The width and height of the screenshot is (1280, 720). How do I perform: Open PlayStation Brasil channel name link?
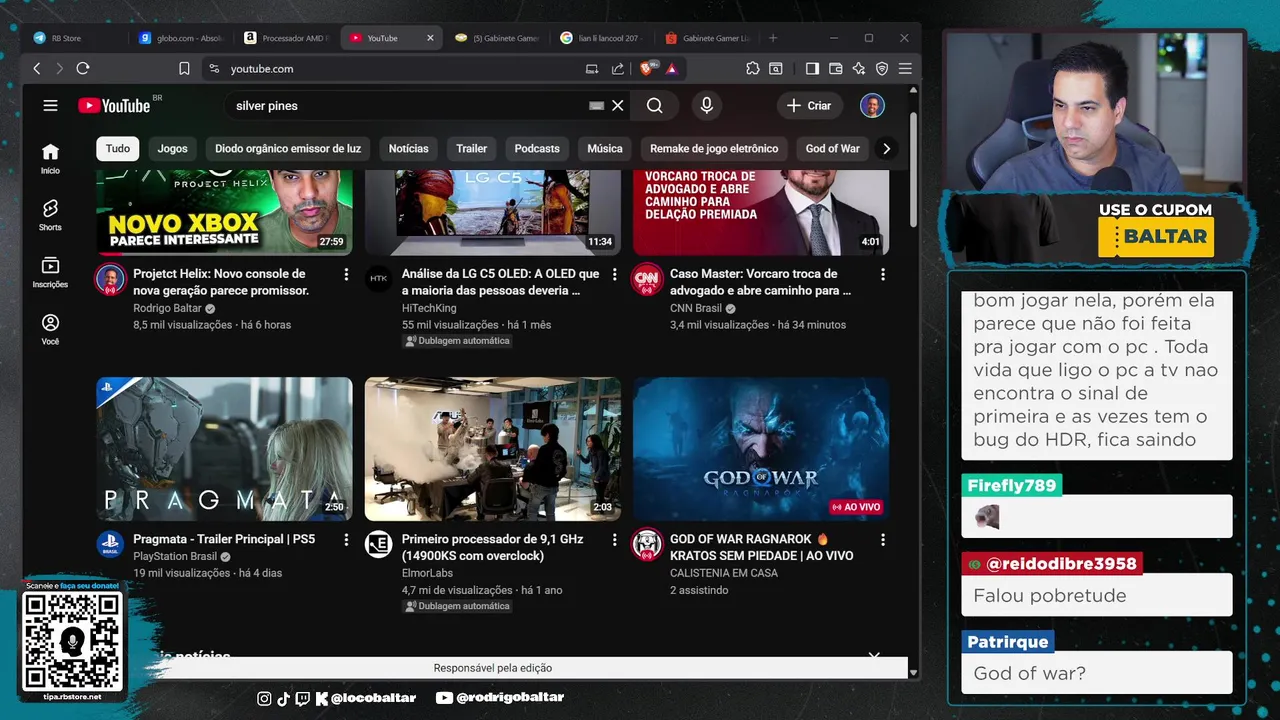175,556
